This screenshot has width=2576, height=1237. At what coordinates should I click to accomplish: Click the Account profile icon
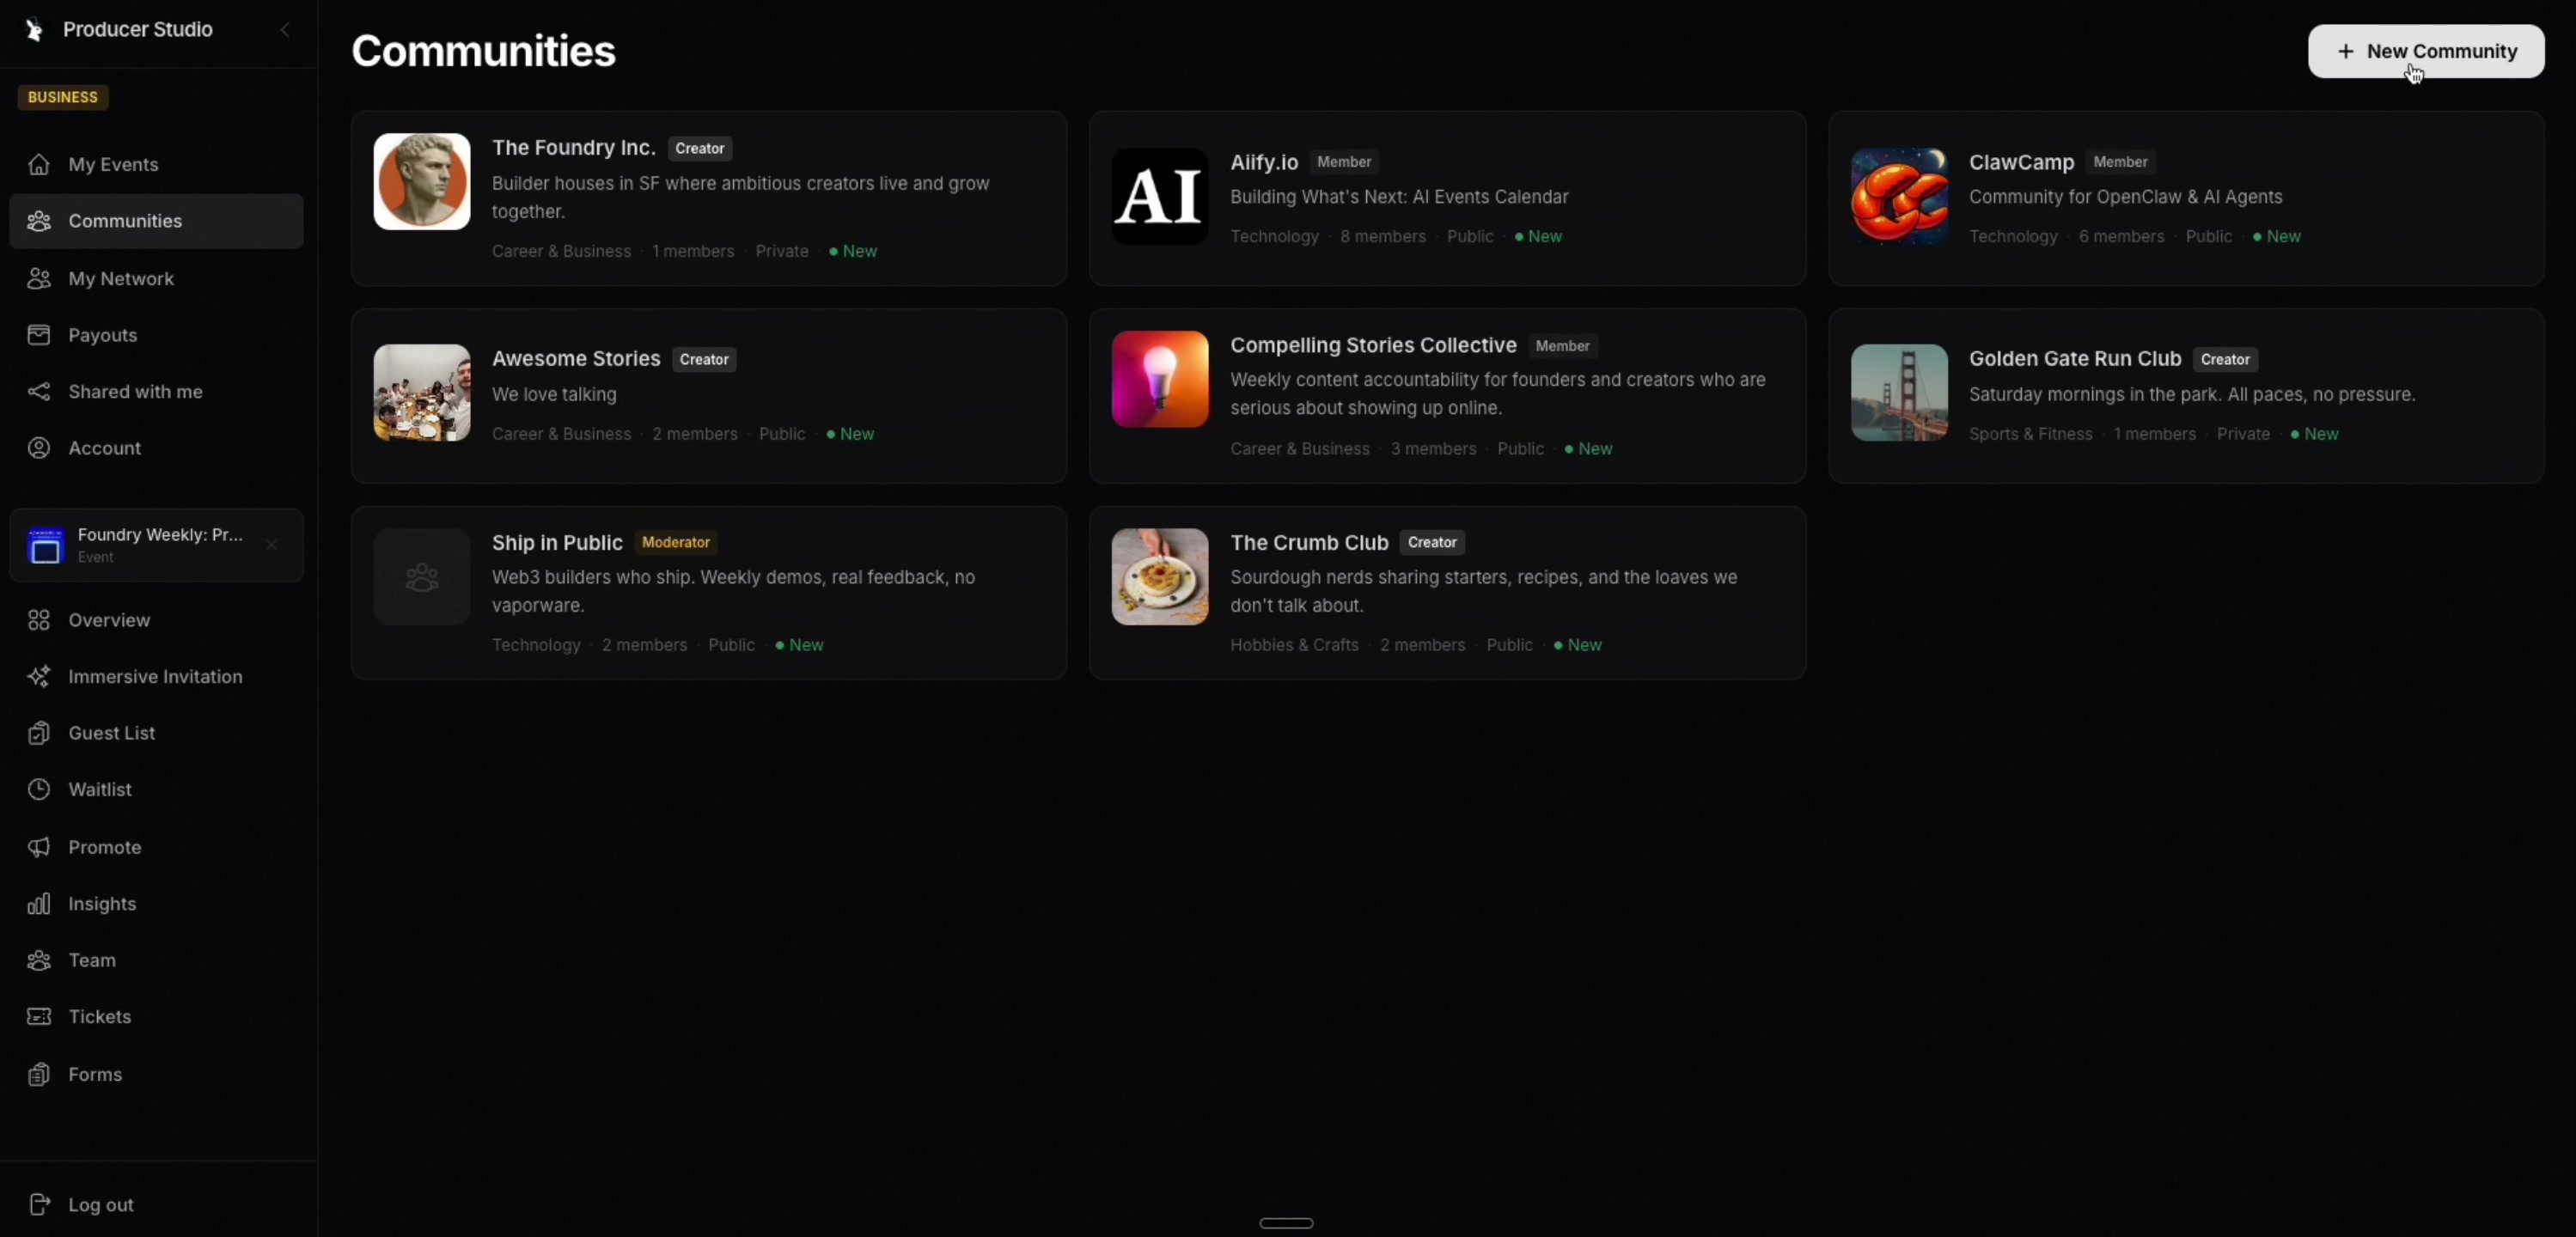tap(39, 448)
